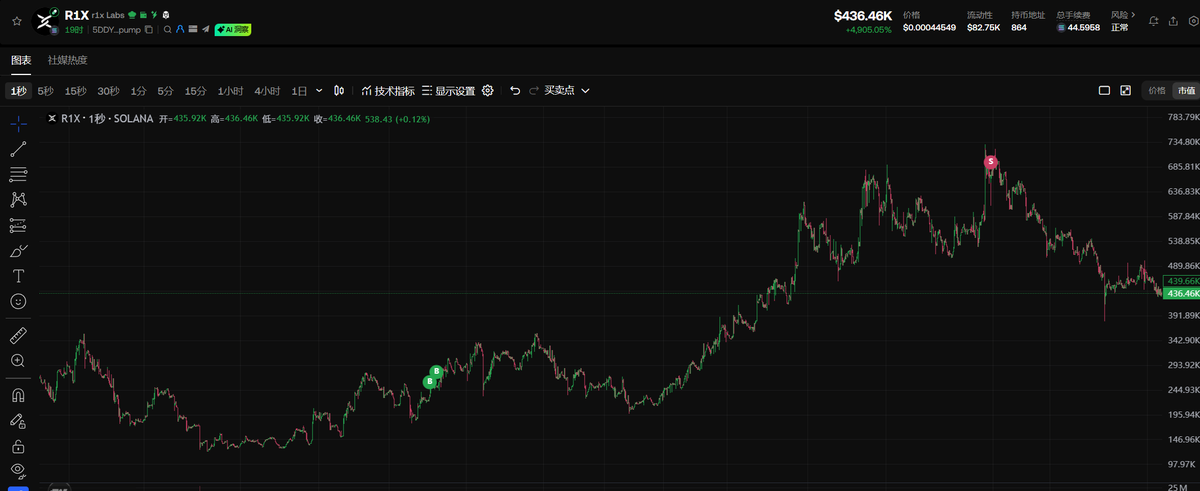Toggle fullscreen chart mode icon
The height and width of the screenshot is (491, 1200).
(1125, 91)
